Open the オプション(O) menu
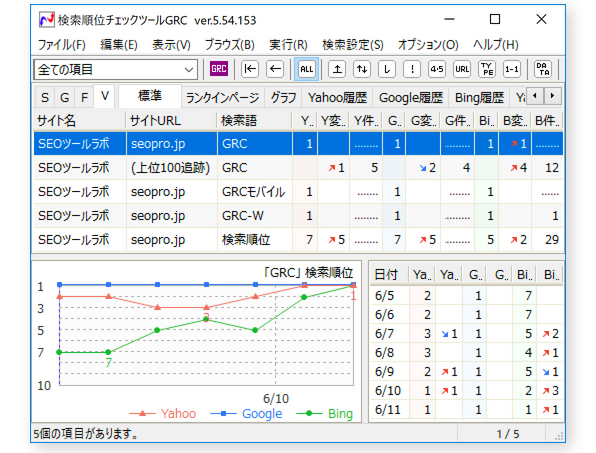This screenshot has height=453, width=596. tap(428, 45)
